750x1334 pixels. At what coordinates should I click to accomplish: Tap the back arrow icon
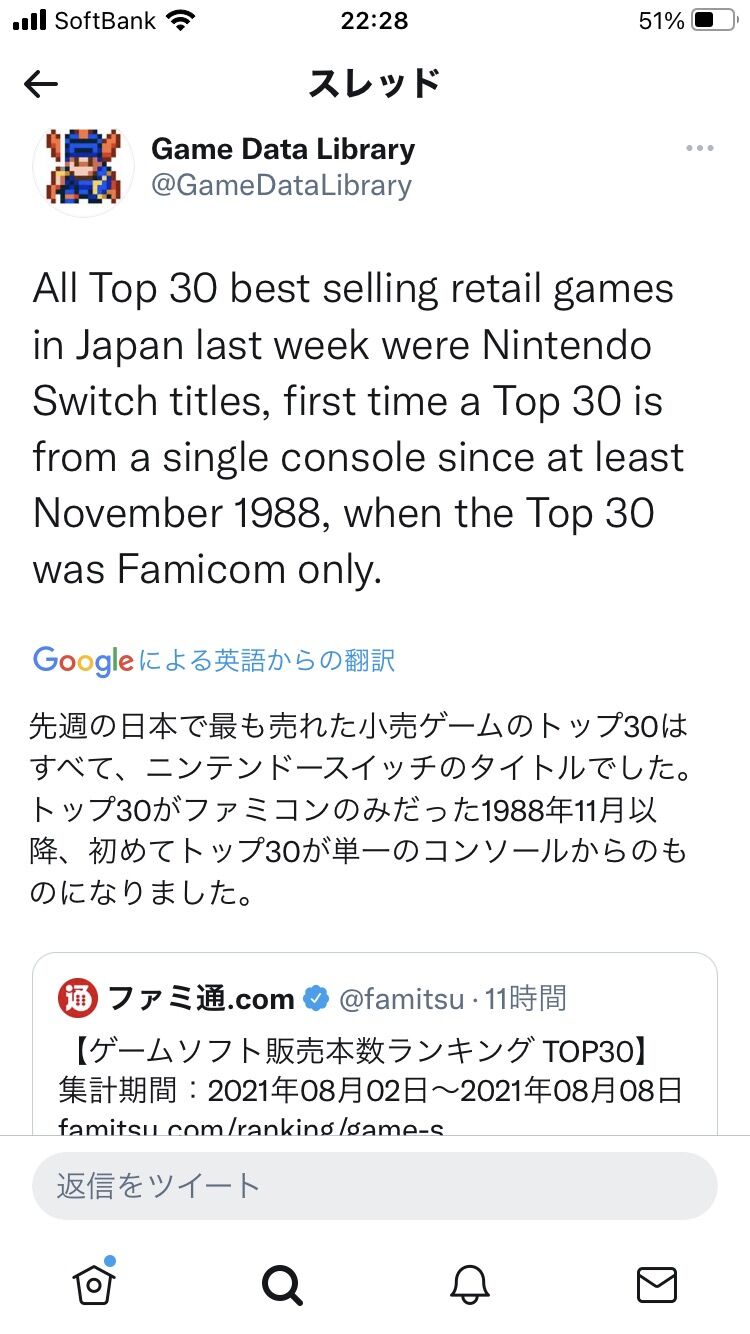tap(41, 85)
